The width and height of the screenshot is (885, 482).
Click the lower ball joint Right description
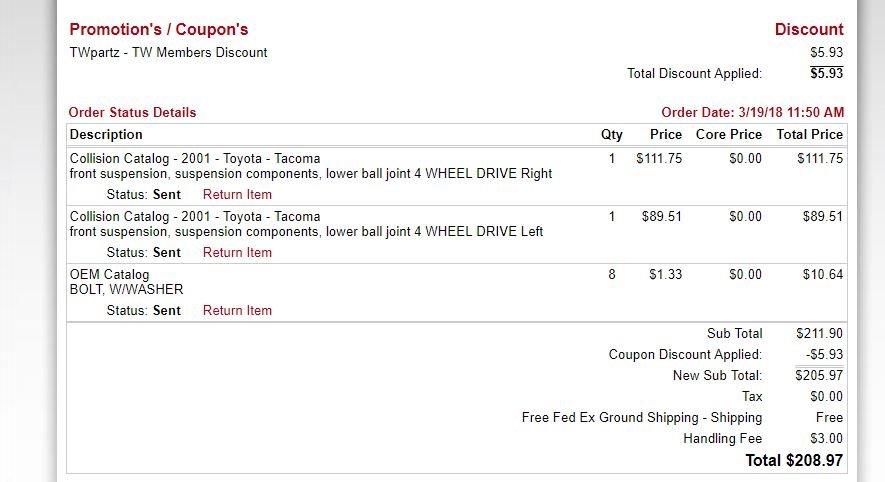[x=310, y=174]
